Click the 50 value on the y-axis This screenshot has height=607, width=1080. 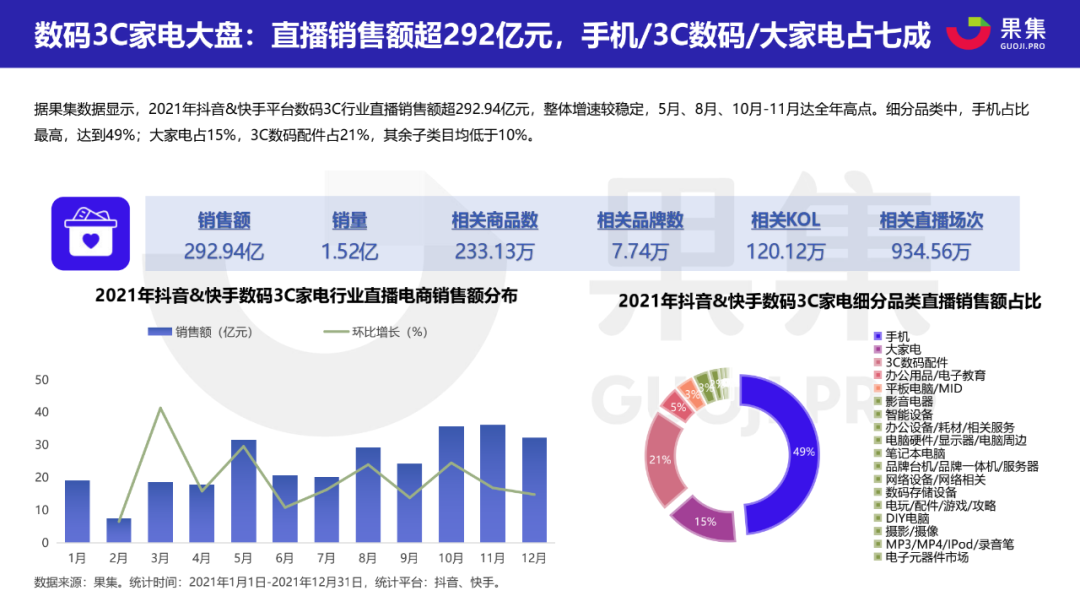[42, 380]
